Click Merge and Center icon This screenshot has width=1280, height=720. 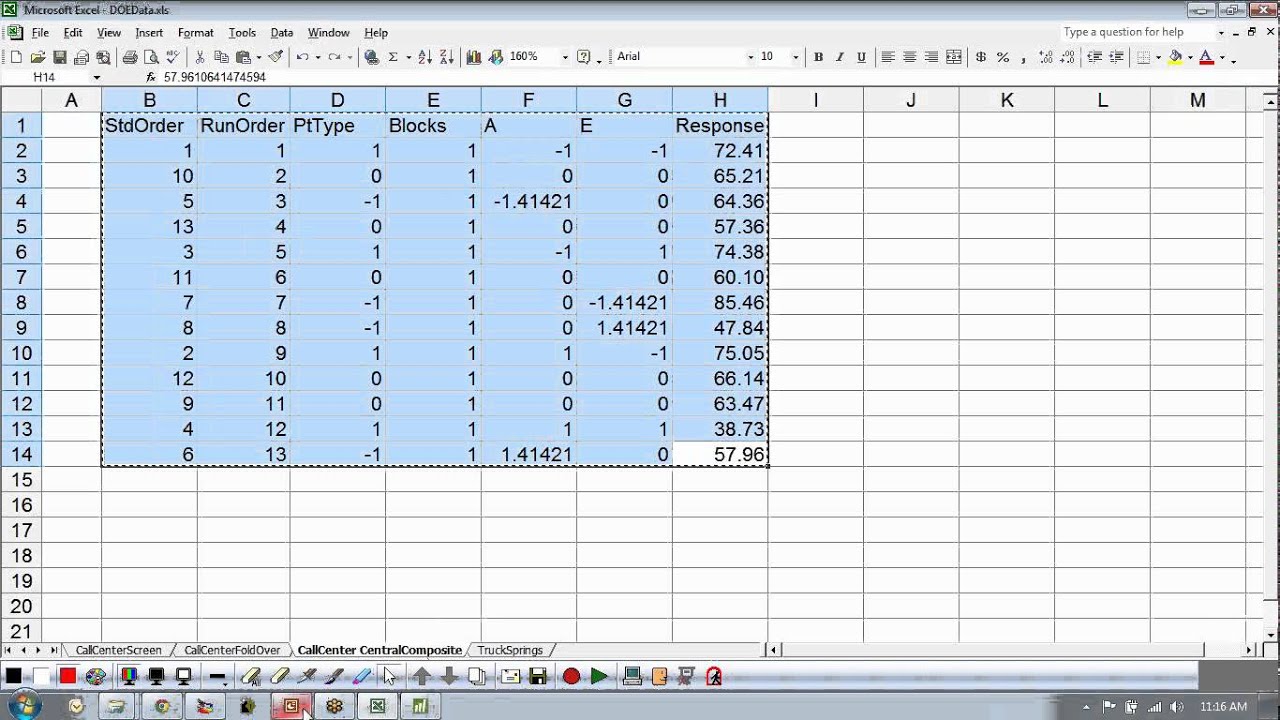953,57
